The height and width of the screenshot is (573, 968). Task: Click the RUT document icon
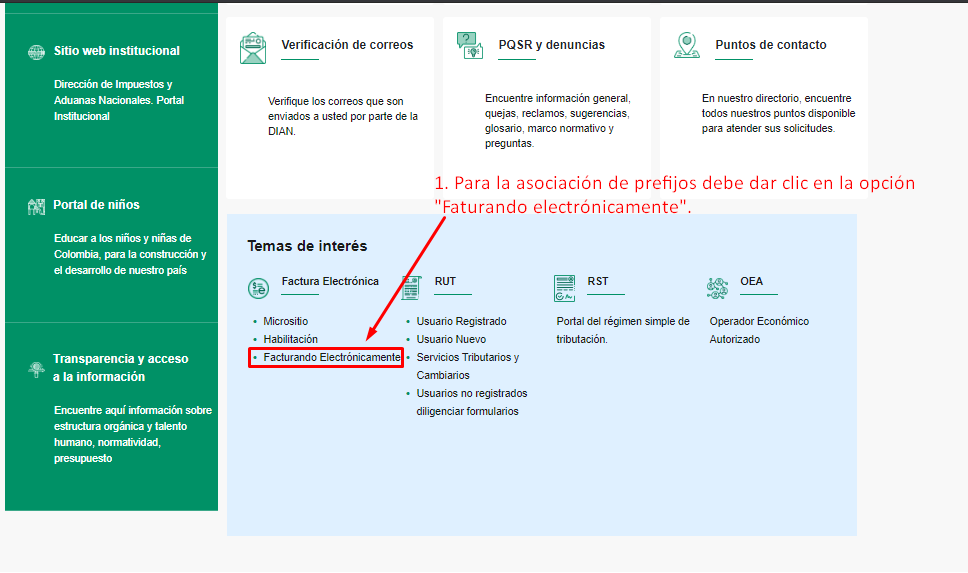[x=411, y=288]
